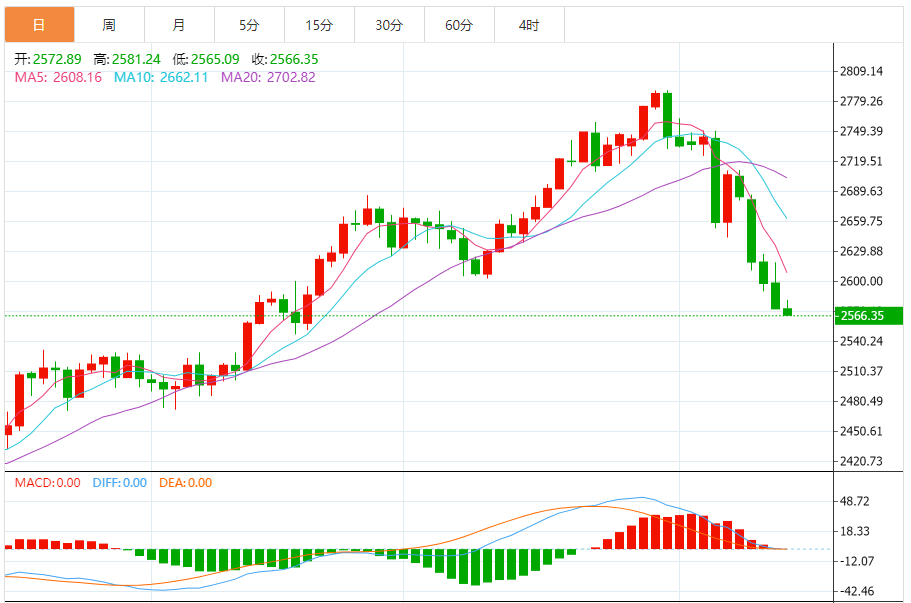Click the highest red candlestick near 2779
Screen dimensions: 911x603
(655, 100)
